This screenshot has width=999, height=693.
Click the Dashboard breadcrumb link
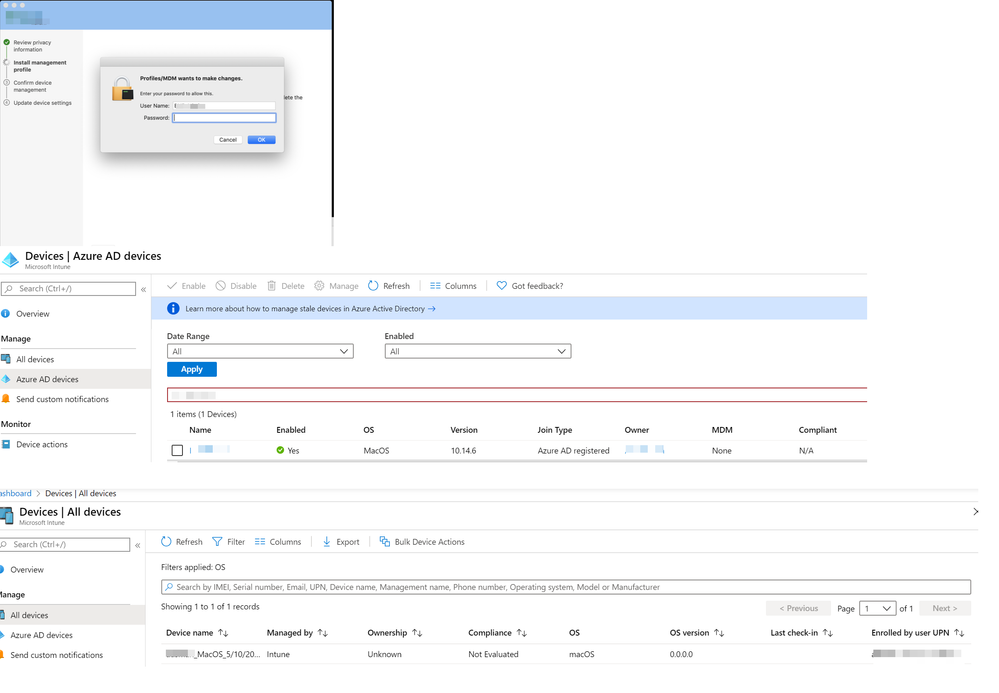click(15, 494)
